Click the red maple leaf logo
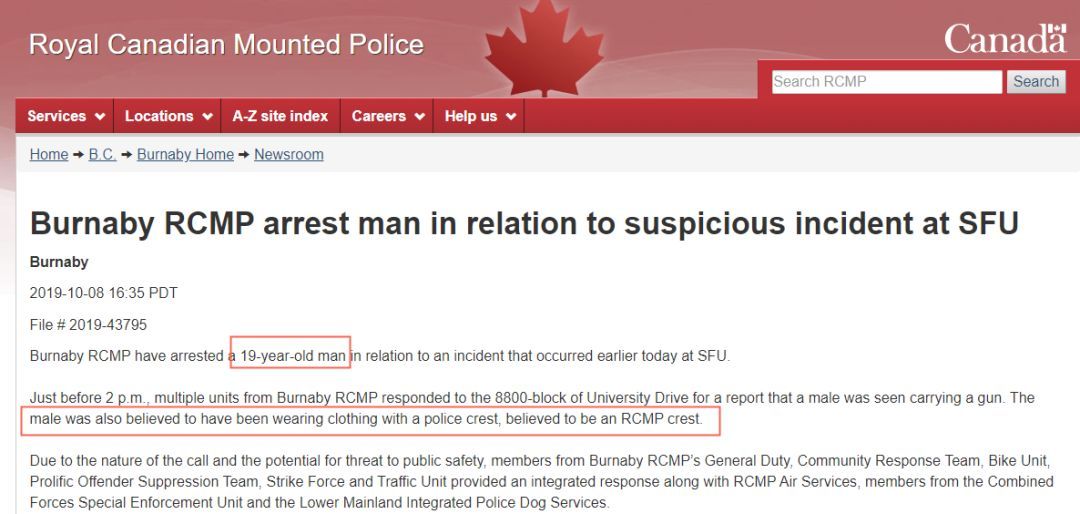The height and width of the screenshot is (514, 1080). [544, 47]
